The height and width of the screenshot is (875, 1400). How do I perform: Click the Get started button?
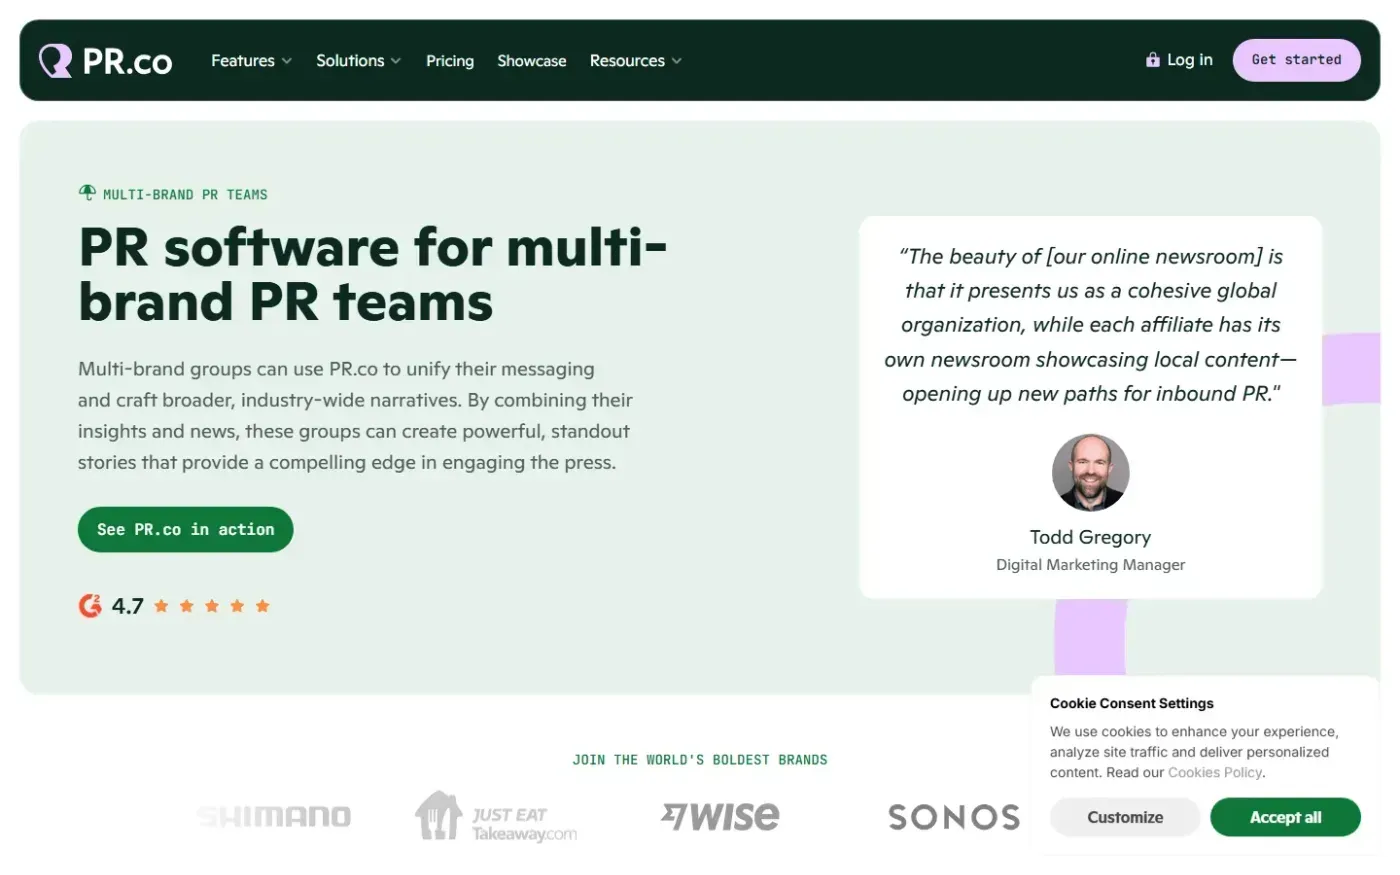pos(1296,60)
